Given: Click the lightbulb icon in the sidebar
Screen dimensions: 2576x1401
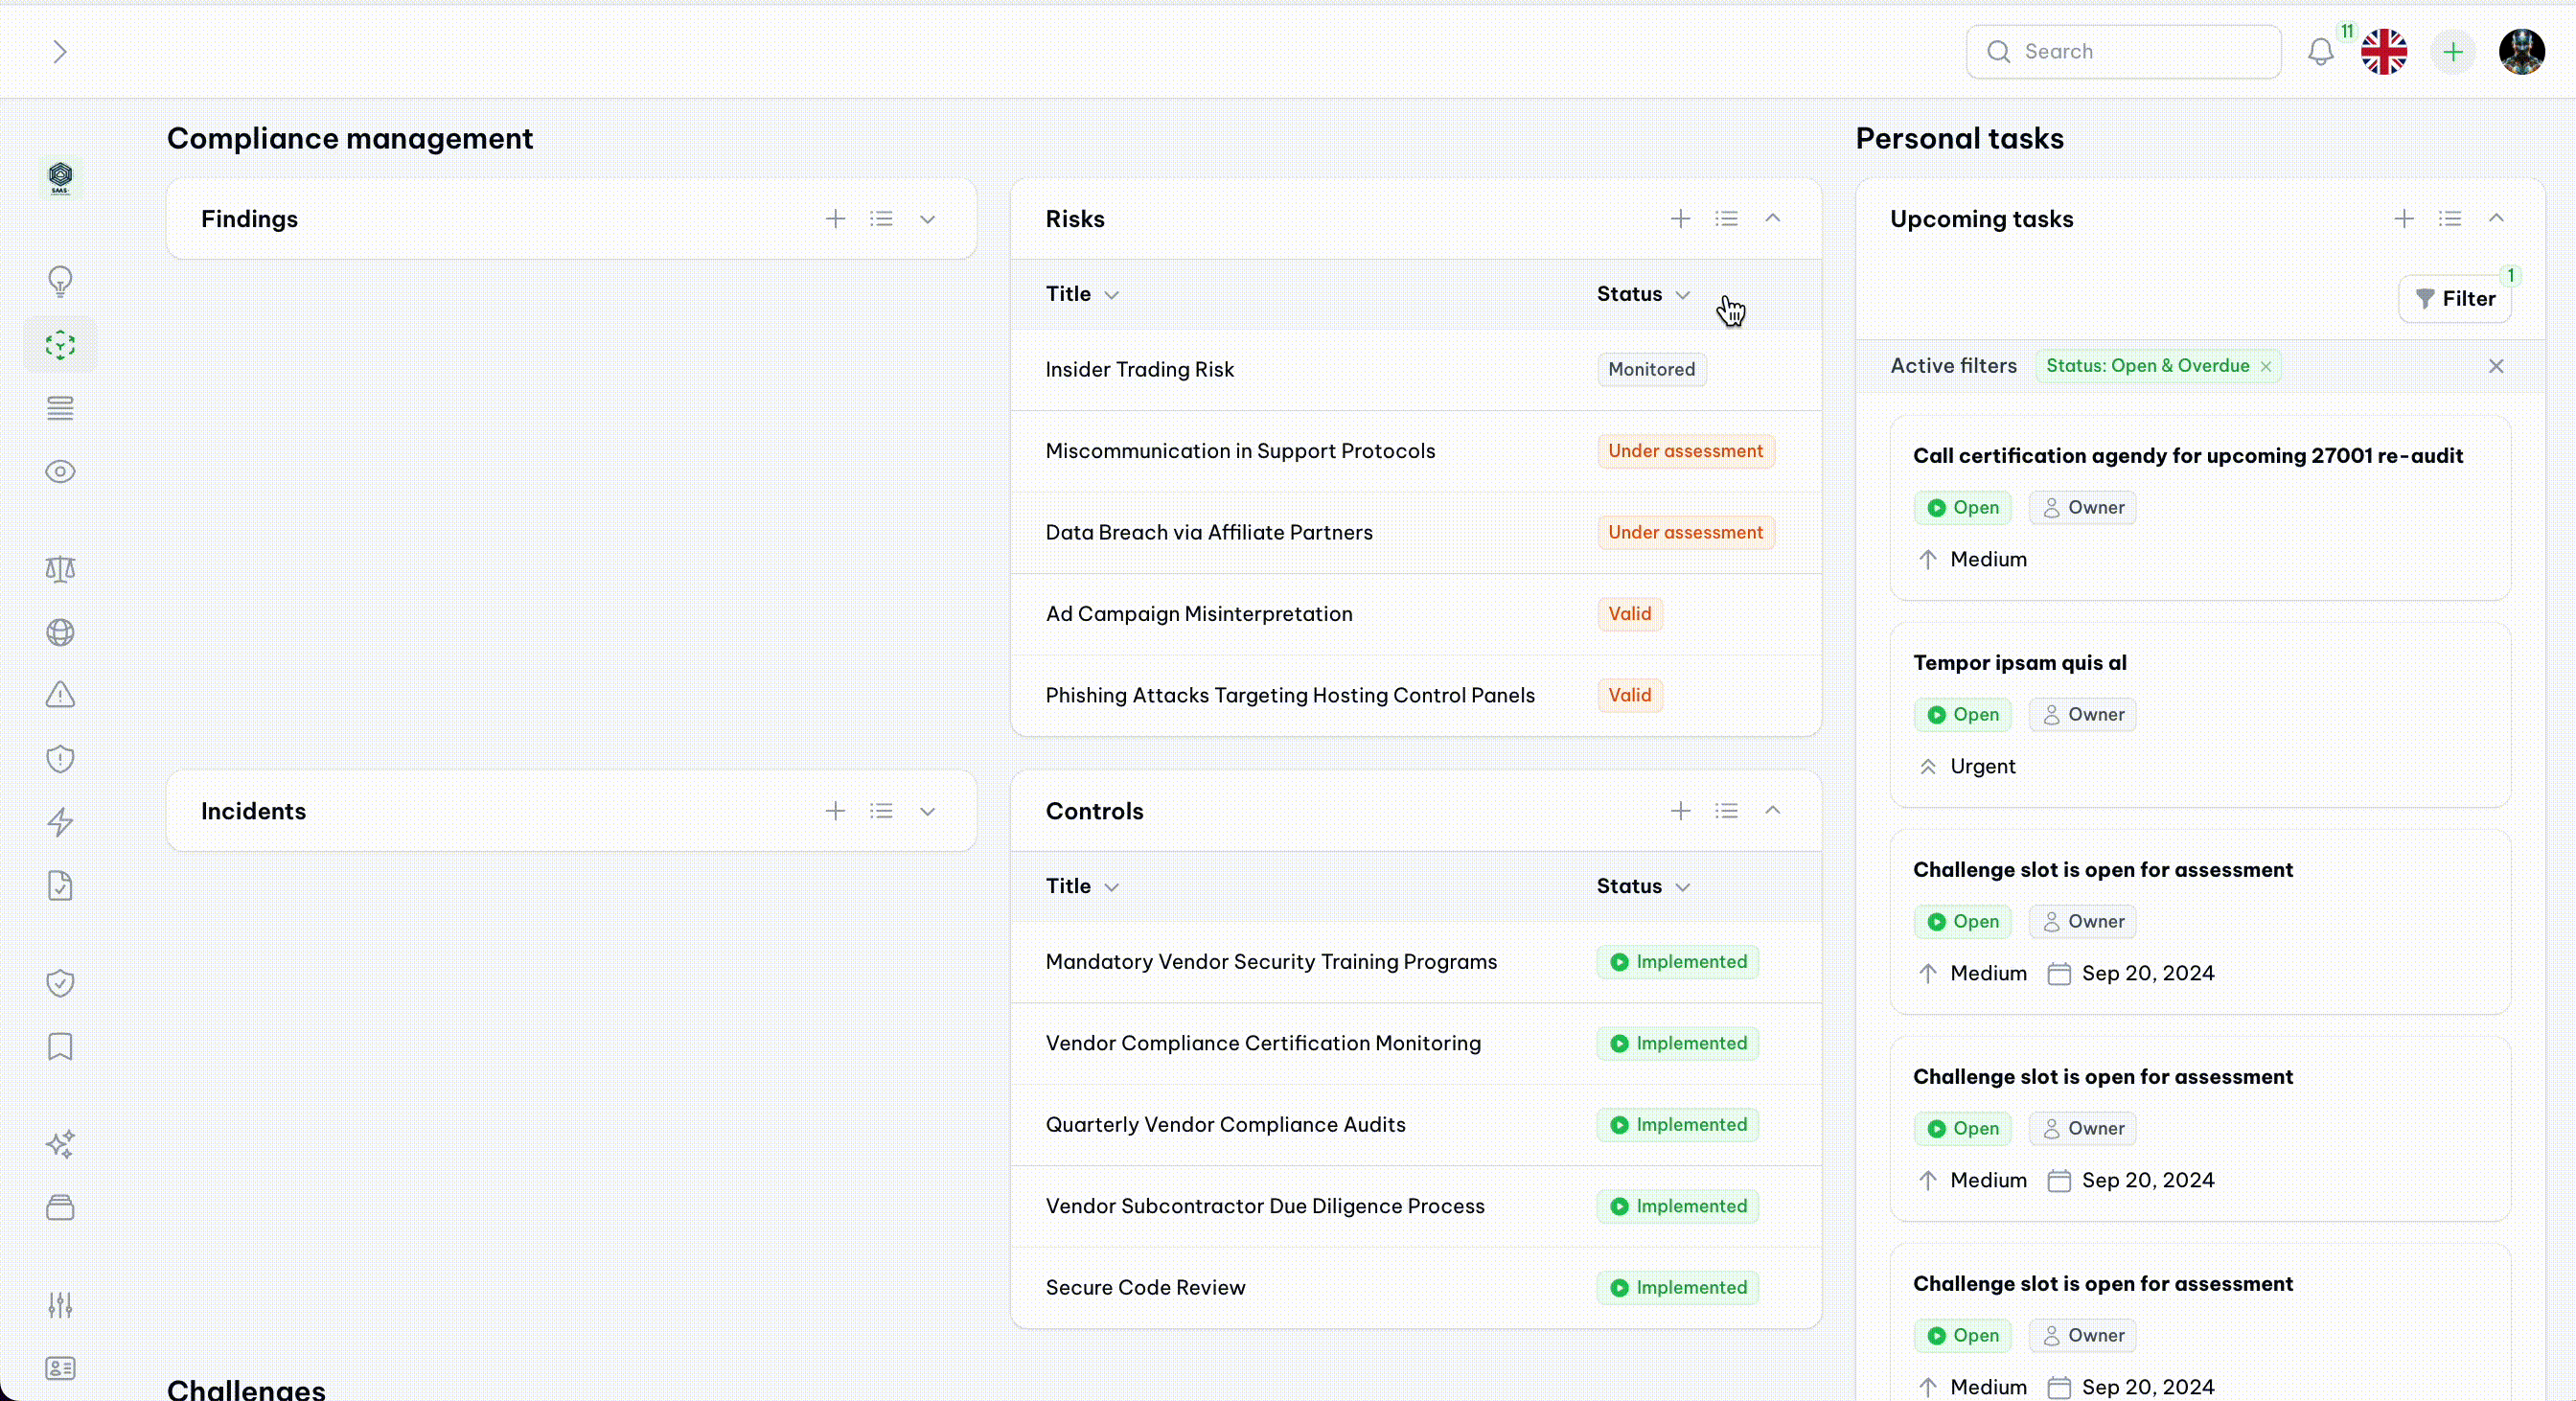Looking at the screenshot, I should click(60, 282).
